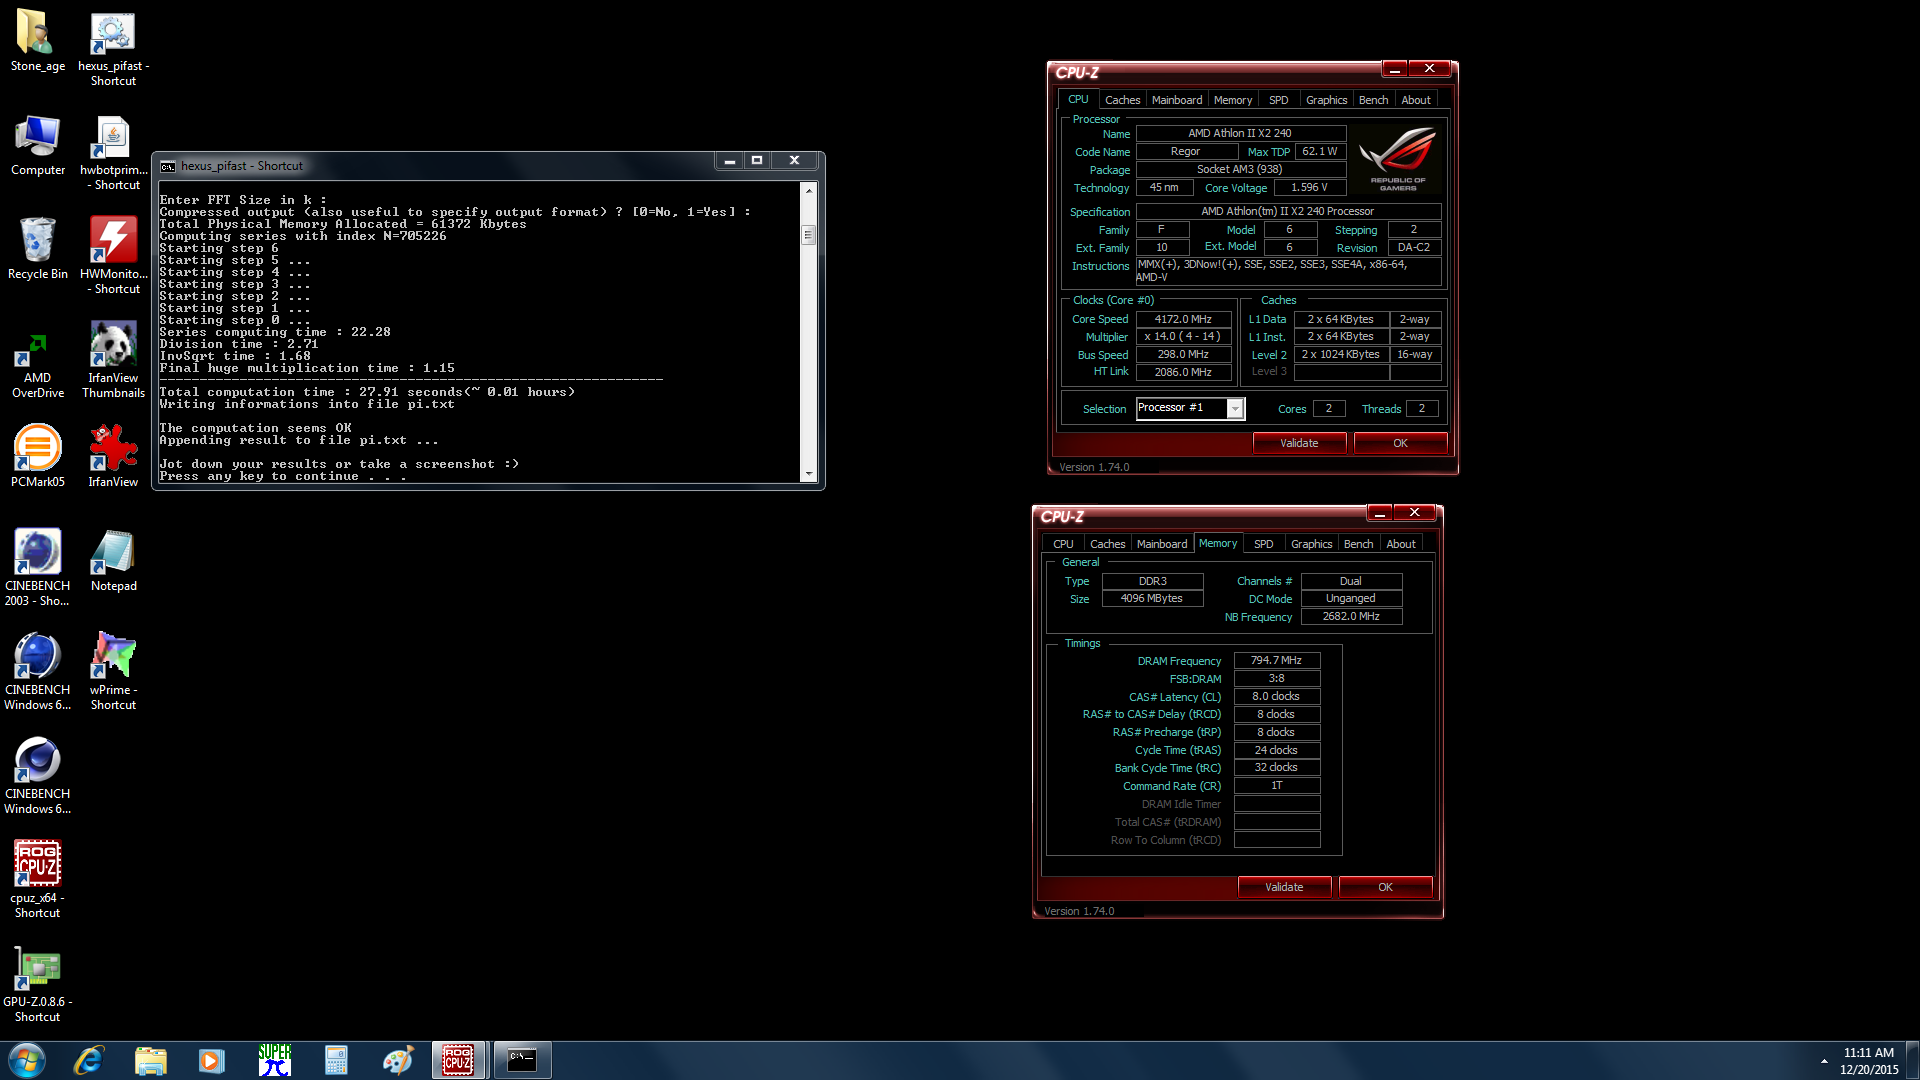This screenshot has height=1080, width=1920.
Task: Open SPD tab in lower CPU-Z window
Action: (1263, 544)
